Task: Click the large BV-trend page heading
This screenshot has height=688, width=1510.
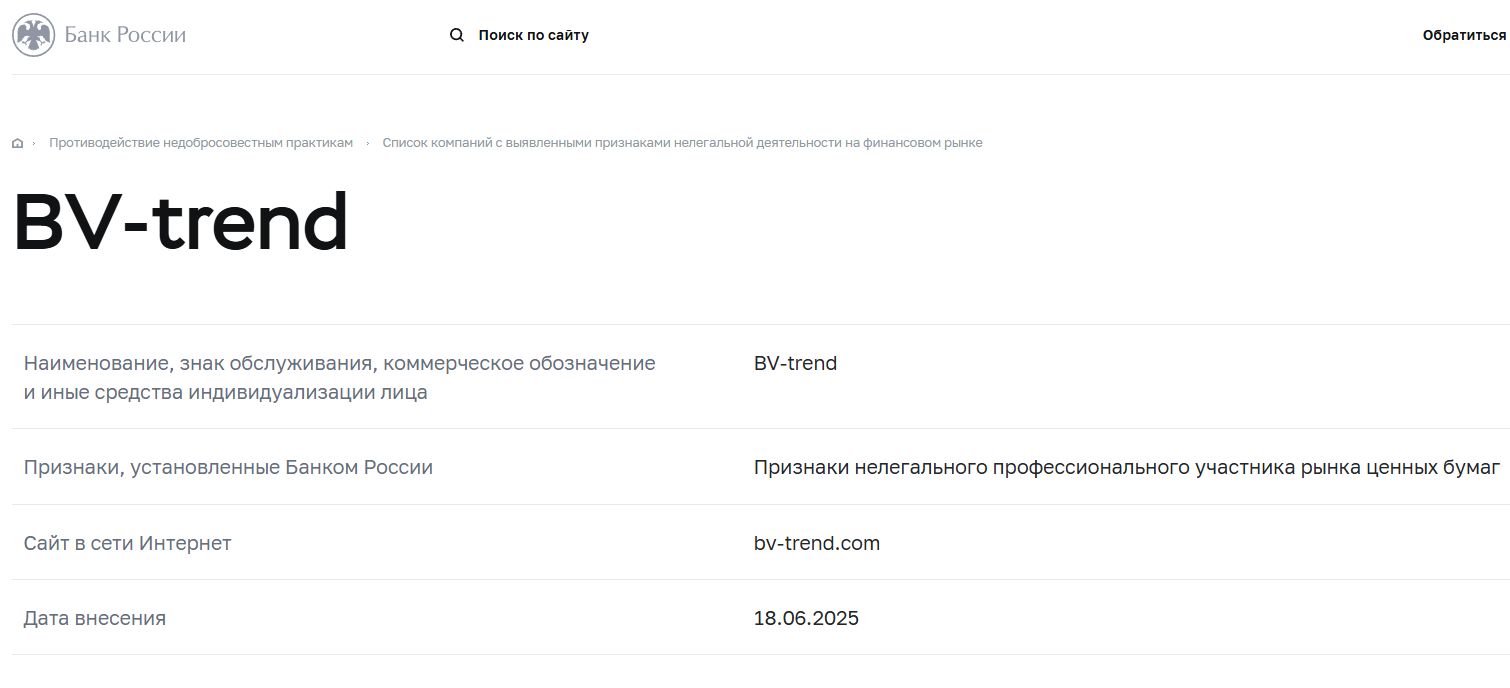Action: (x=181, y=223)
